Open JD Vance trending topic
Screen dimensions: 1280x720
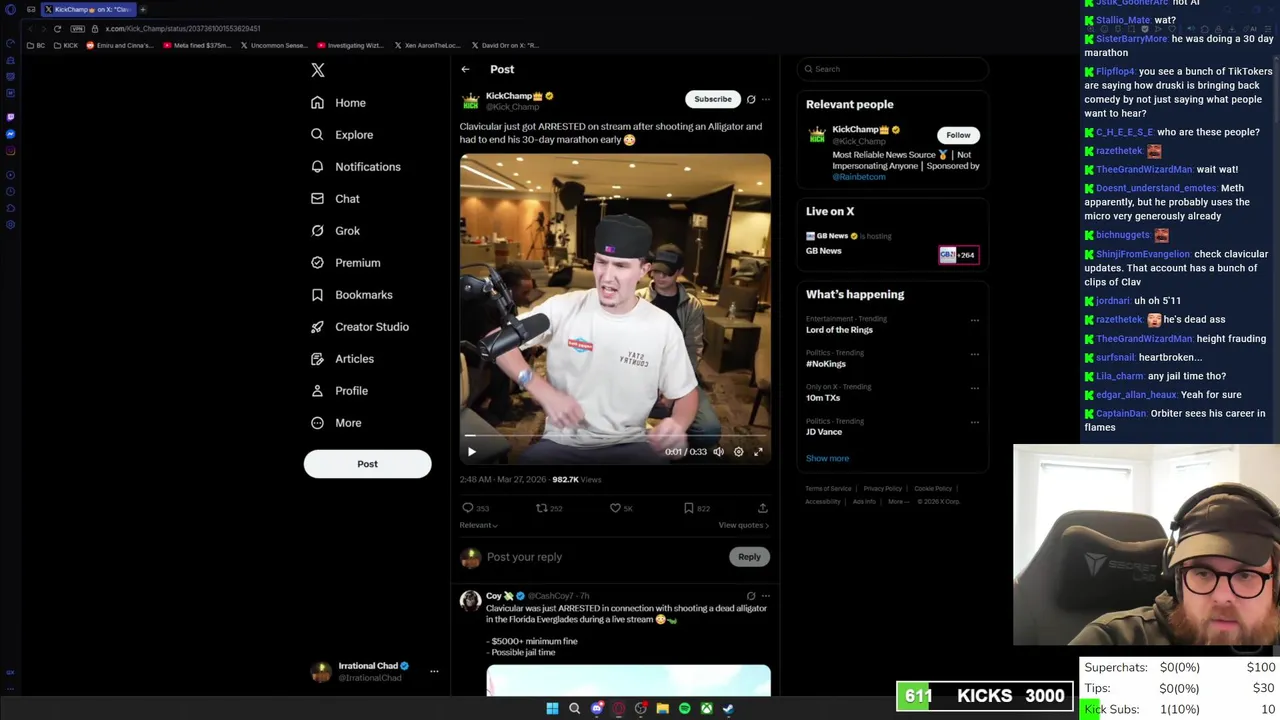click(x=824, y=432)
